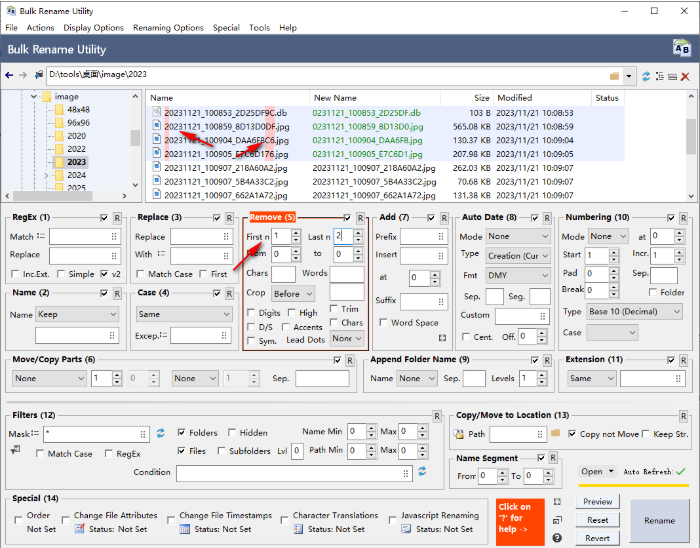This screenshot has height=548, width=700.
Task: Click the back navigation arrow
Action: (9, 75)
